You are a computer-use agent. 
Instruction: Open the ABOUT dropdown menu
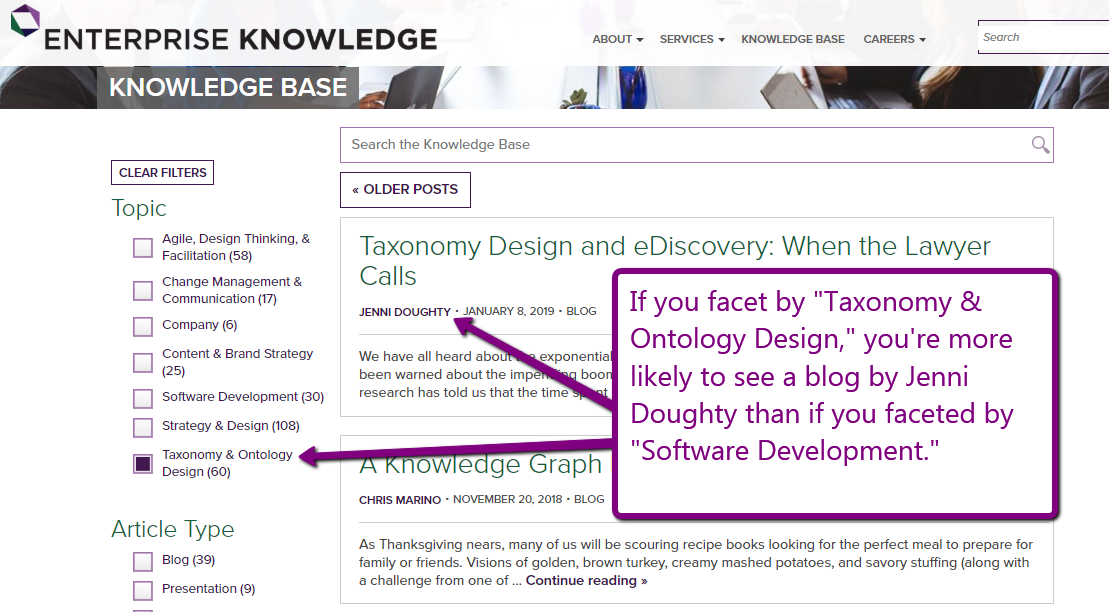point(617,40)
